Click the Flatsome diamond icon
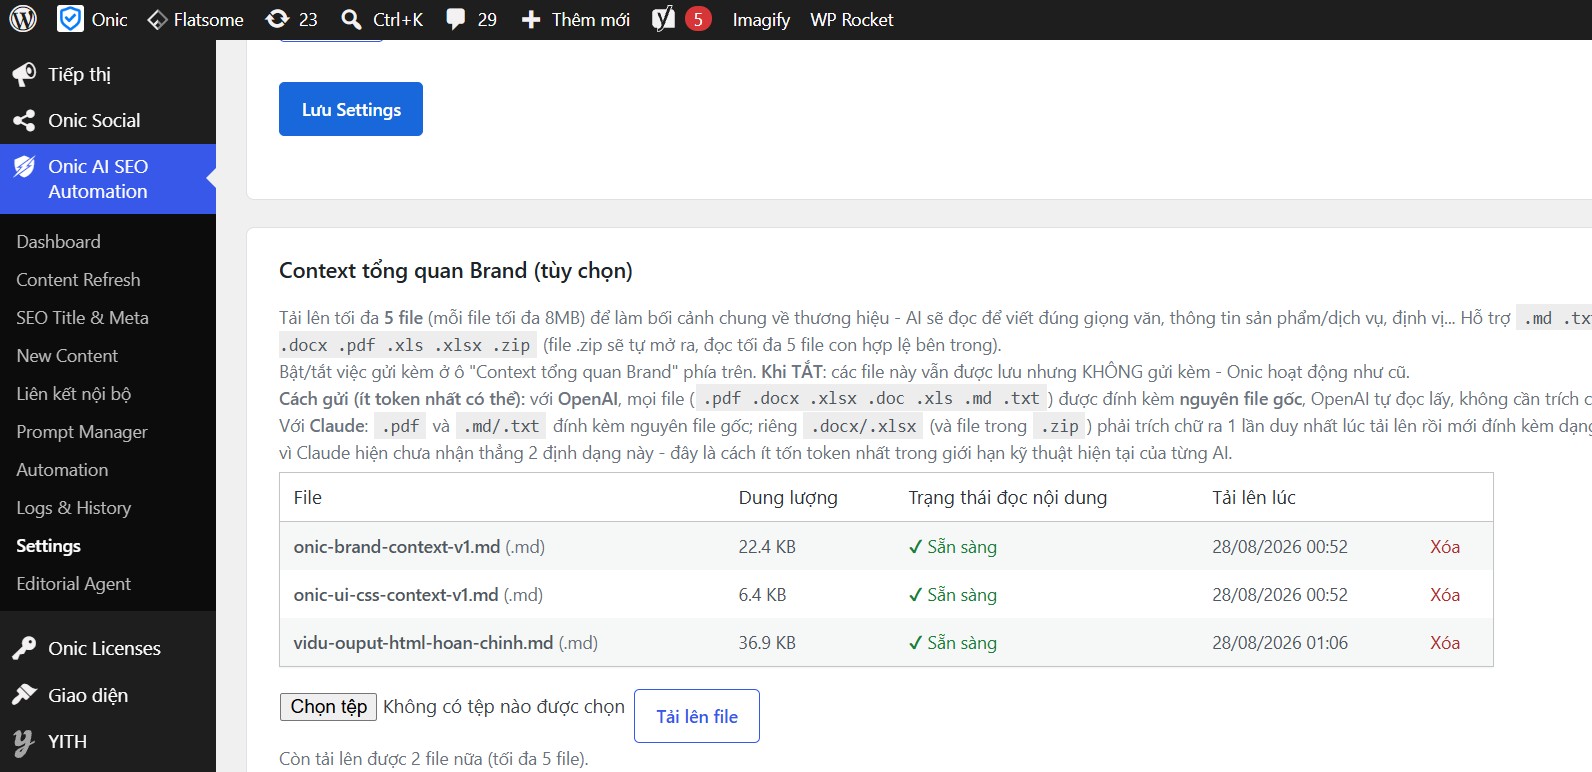 click(157, 20)
